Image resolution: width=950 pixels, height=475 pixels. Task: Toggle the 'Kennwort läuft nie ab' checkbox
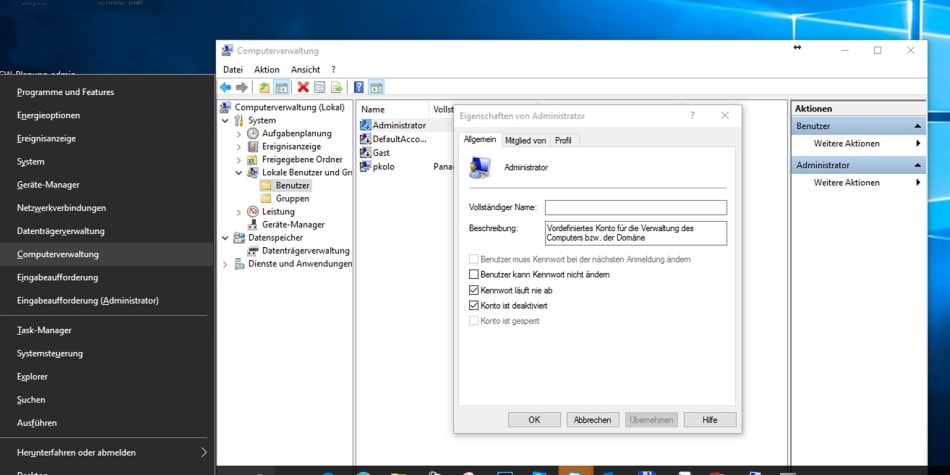[474, 290]
